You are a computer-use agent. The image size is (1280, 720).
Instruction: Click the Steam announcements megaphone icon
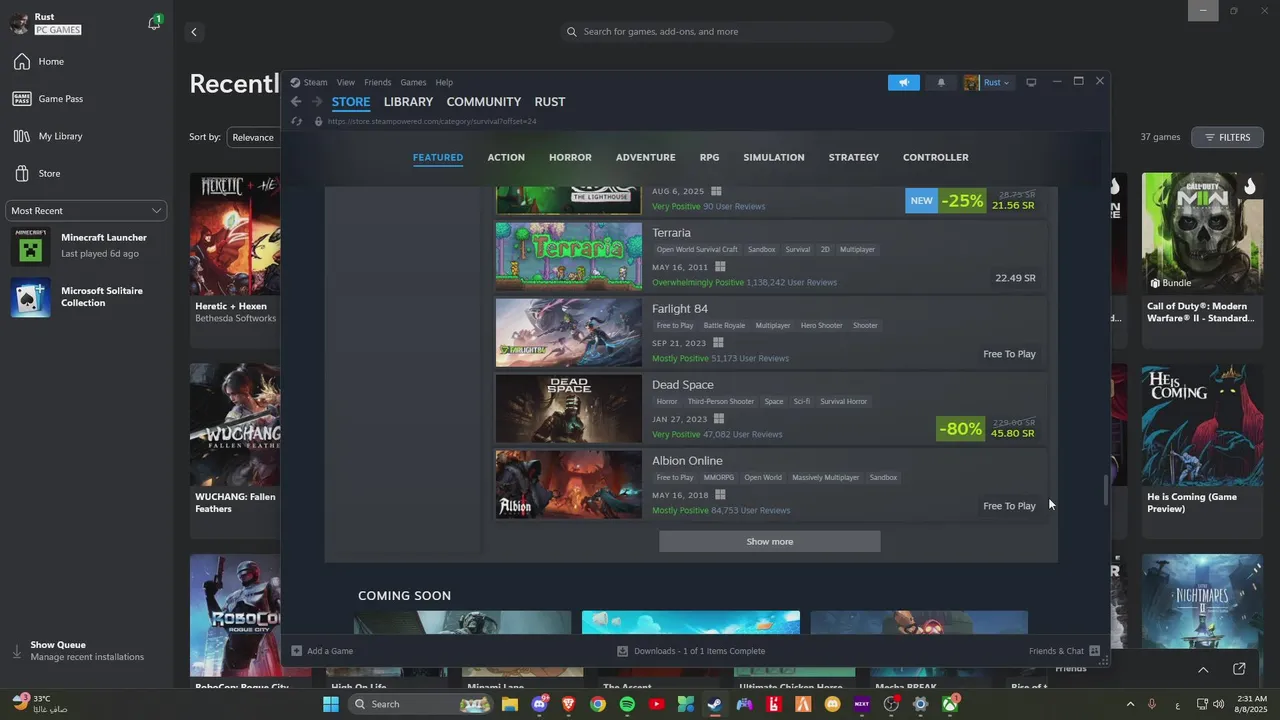pos(904,82)
